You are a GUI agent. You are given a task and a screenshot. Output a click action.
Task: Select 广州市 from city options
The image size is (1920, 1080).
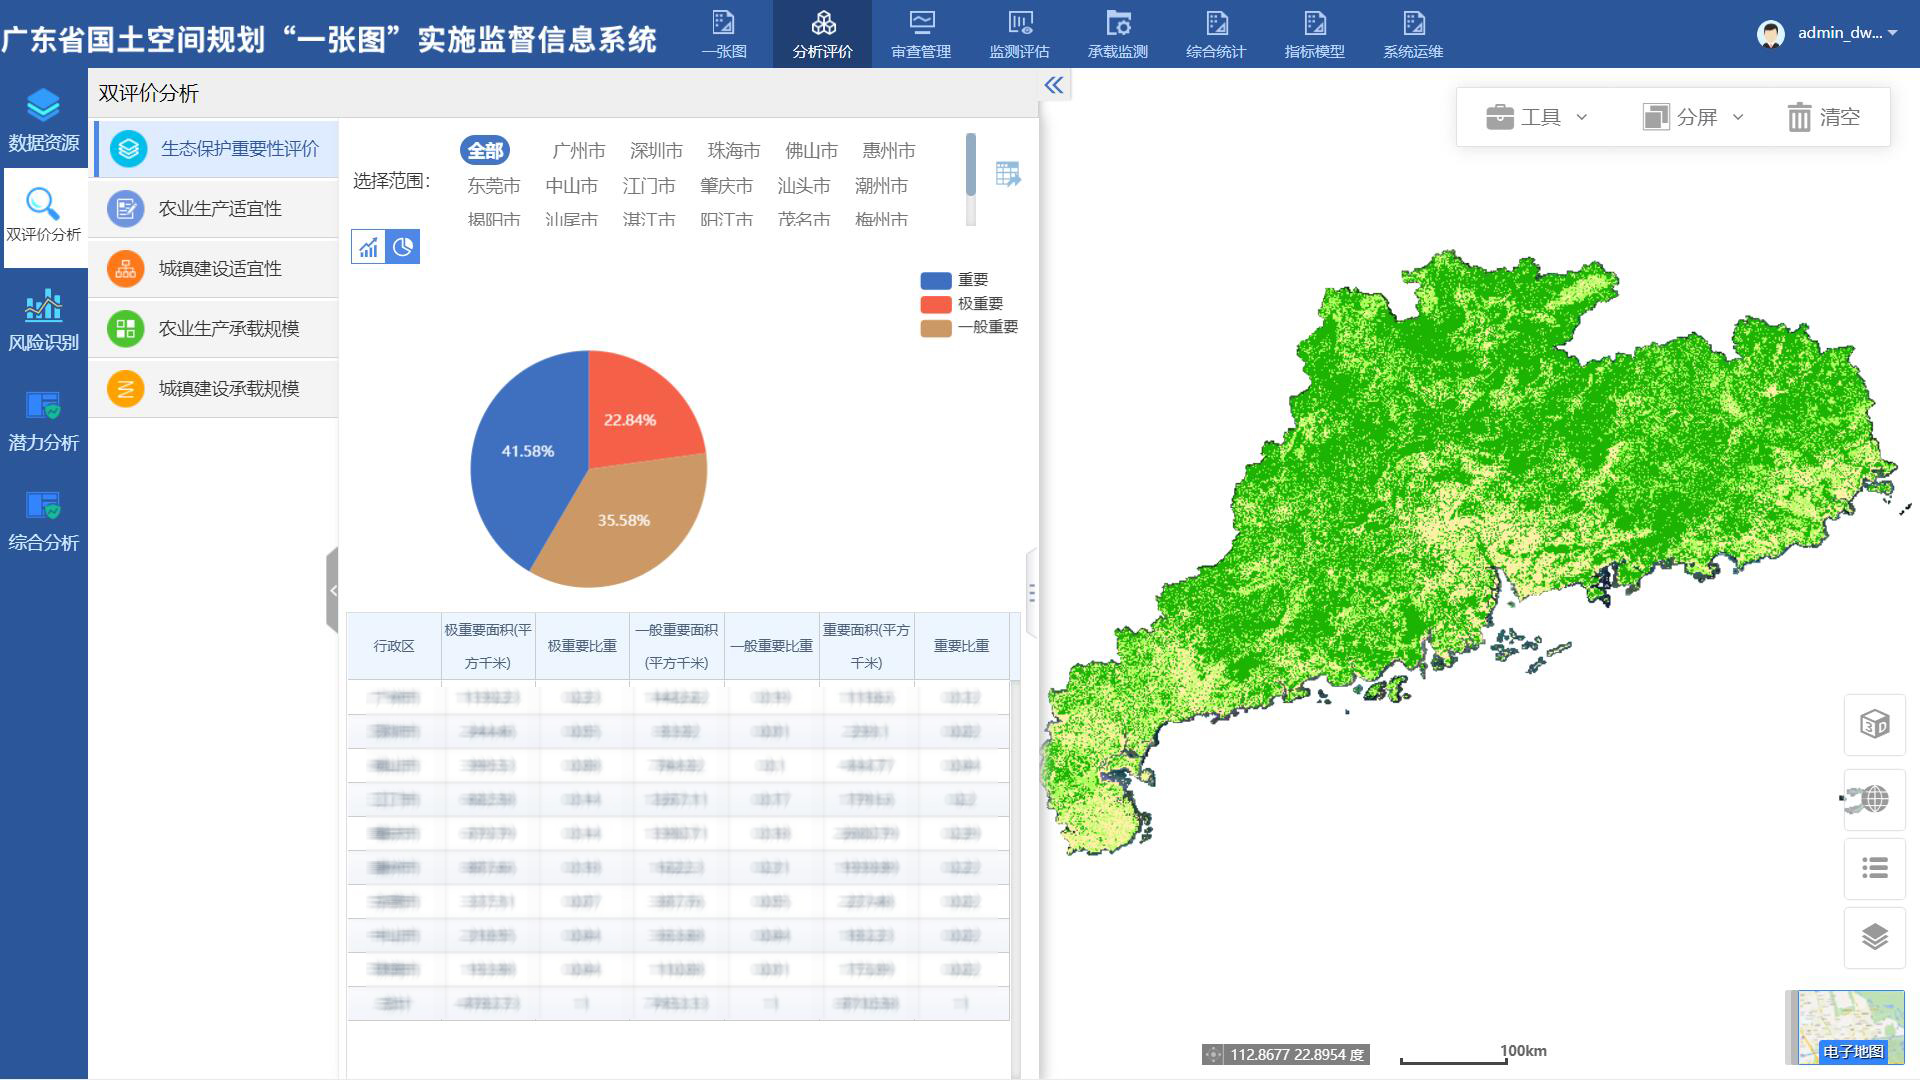click(574, 149)
